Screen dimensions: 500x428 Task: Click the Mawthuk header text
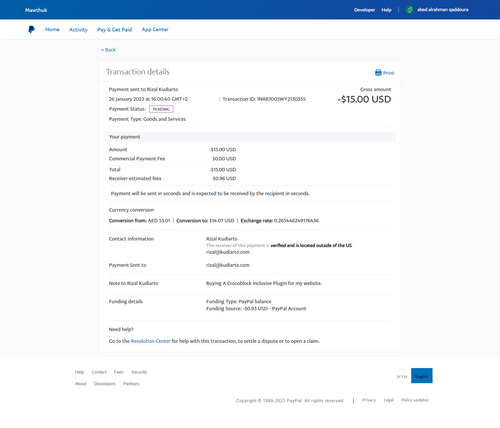click(36, 10)
